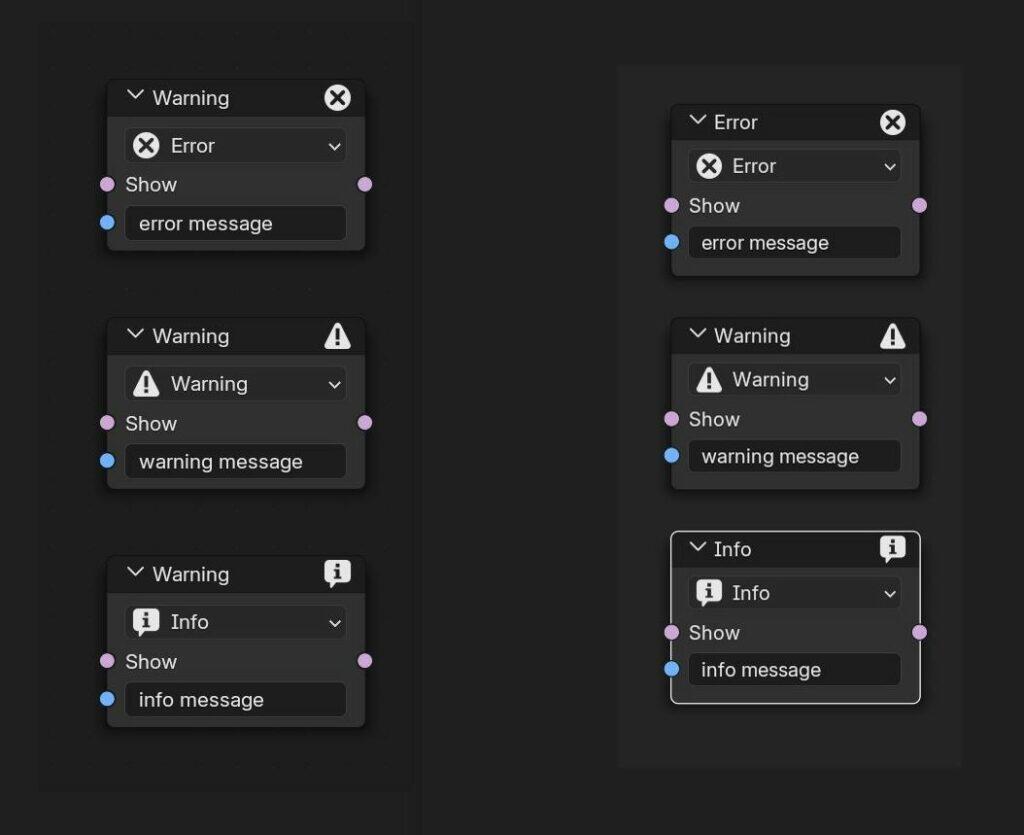Click the error X icon in the top-left Warning node header

point(338,98)
